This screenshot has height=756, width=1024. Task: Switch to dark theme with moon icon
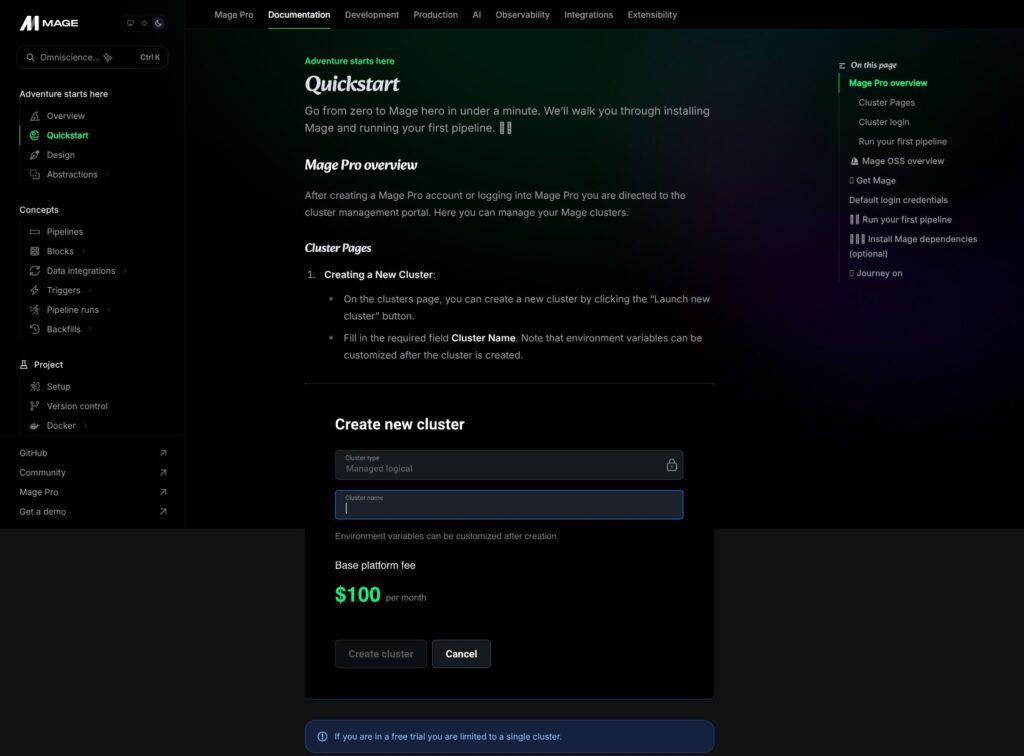pos(159,23)
